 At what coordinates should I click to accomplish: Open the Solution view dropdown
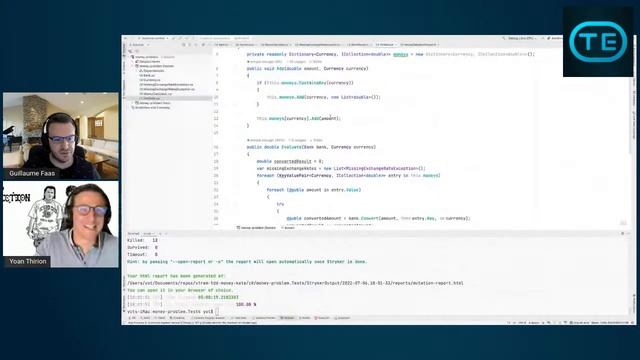[x=139, y=44]
